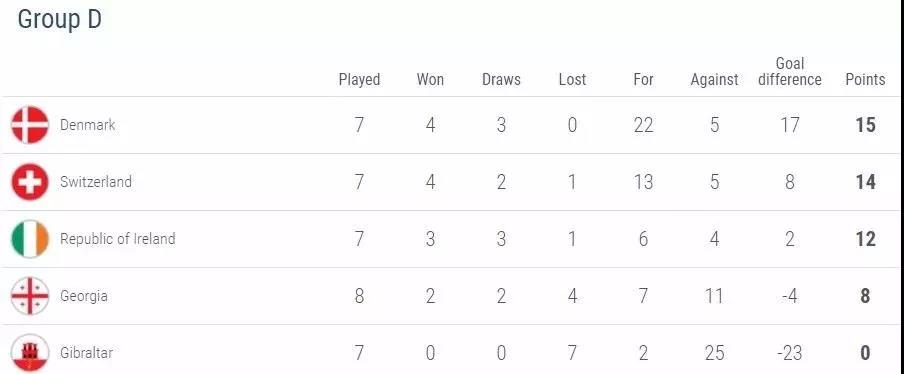The height and width of the screenshot is (374, 904).
Task: Open the Switzerland team link
Action: click(x=96, y=182)
